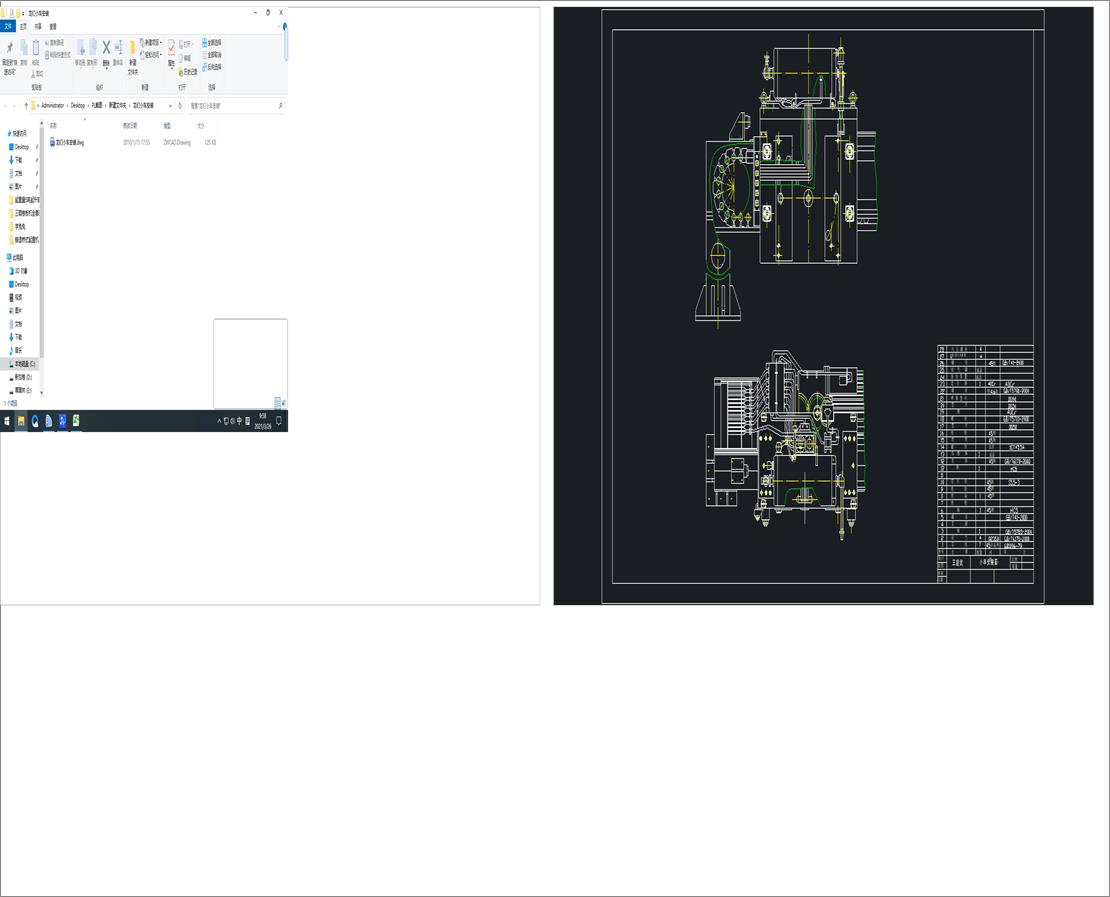Open the Windows Start menu
1110x897 pixels.
(7, 421)
